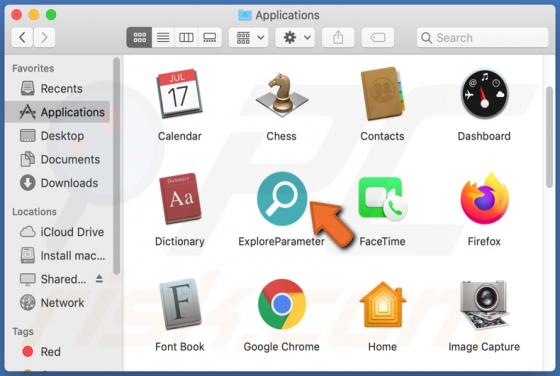Open Downloads in the sidebar
Screen dimensions: 560x376
point(57,183)
